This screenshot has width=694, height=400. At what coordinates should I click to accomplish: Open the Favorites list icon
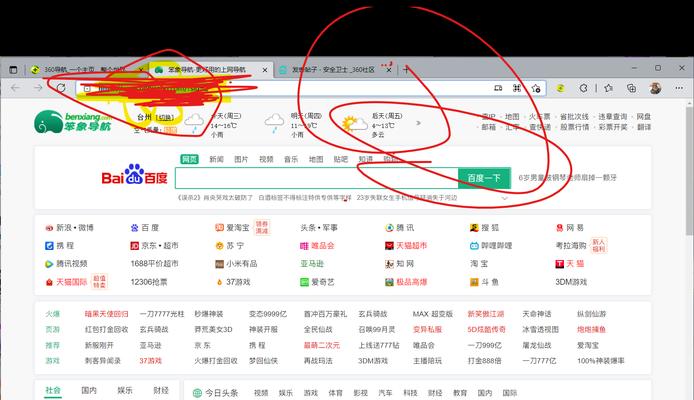pos(609,88)
